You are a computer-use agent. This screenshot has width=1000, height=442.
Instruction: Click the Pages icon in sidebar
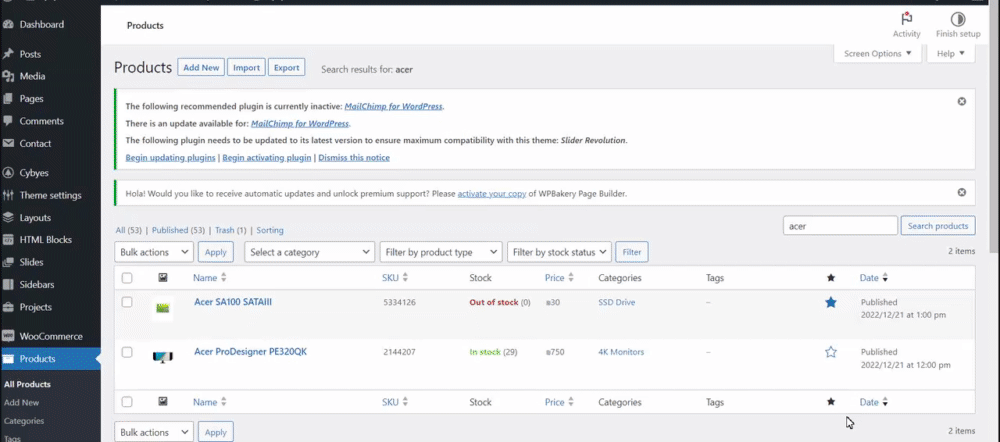point(8,99)
